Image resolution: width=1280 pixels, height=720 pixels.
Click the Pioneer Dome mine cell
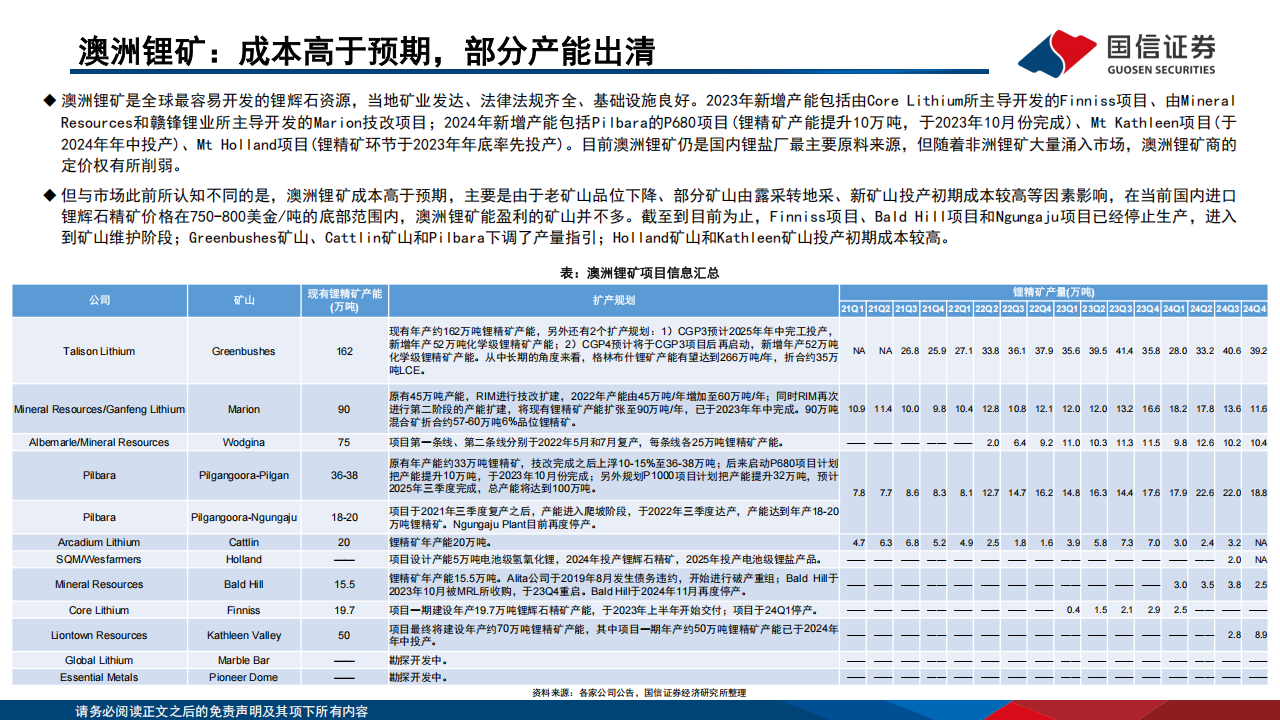(x=243, y=677)
